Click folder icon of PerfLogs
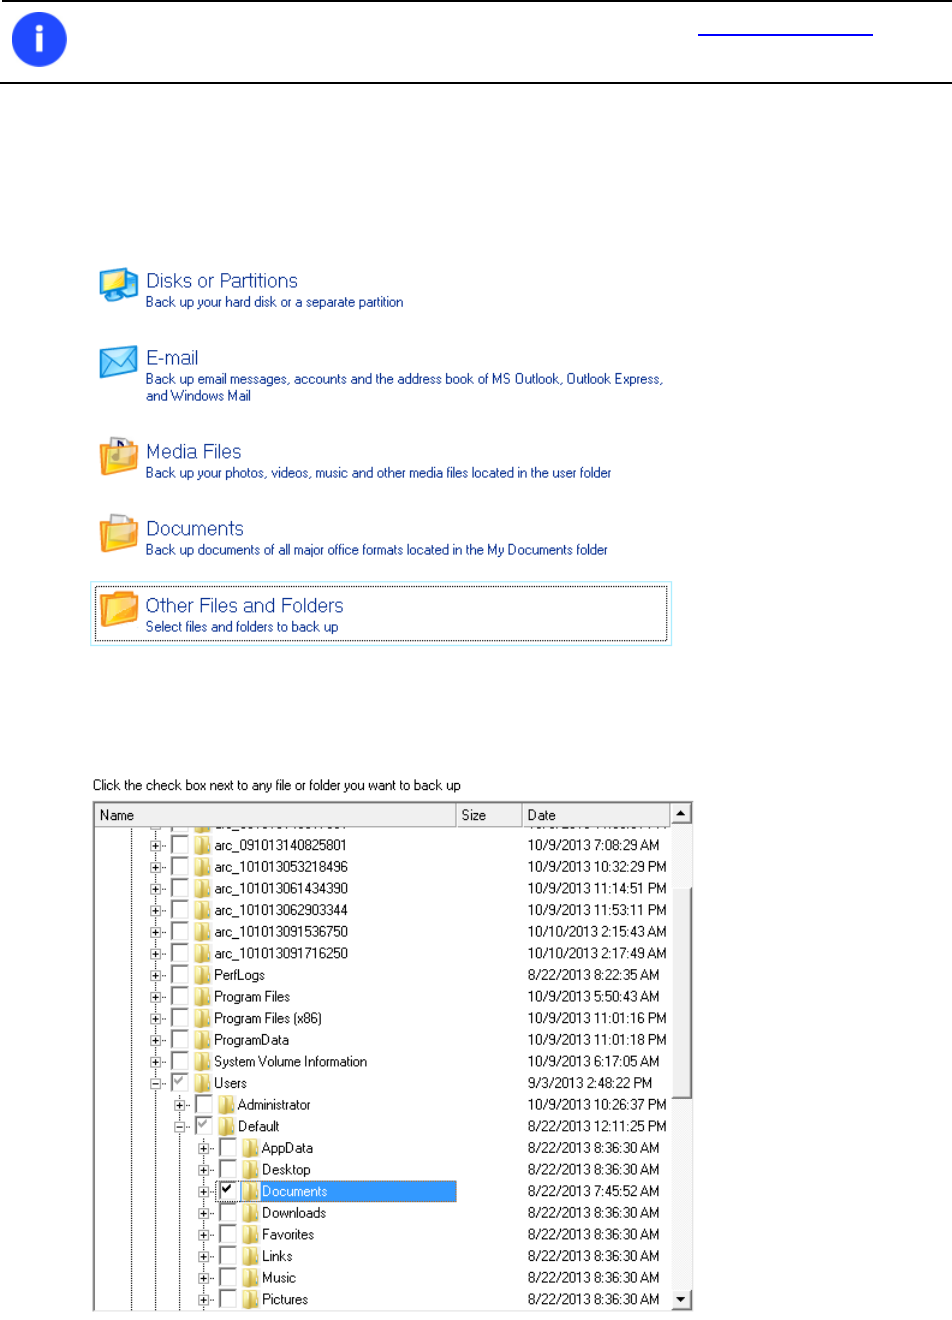 click(202, 975)
